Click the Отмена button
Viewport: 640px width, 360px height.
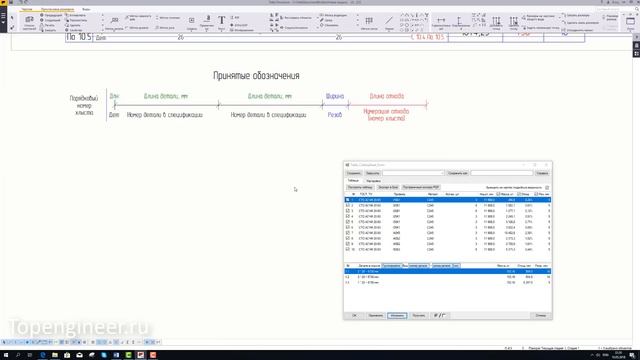(540, 316)
